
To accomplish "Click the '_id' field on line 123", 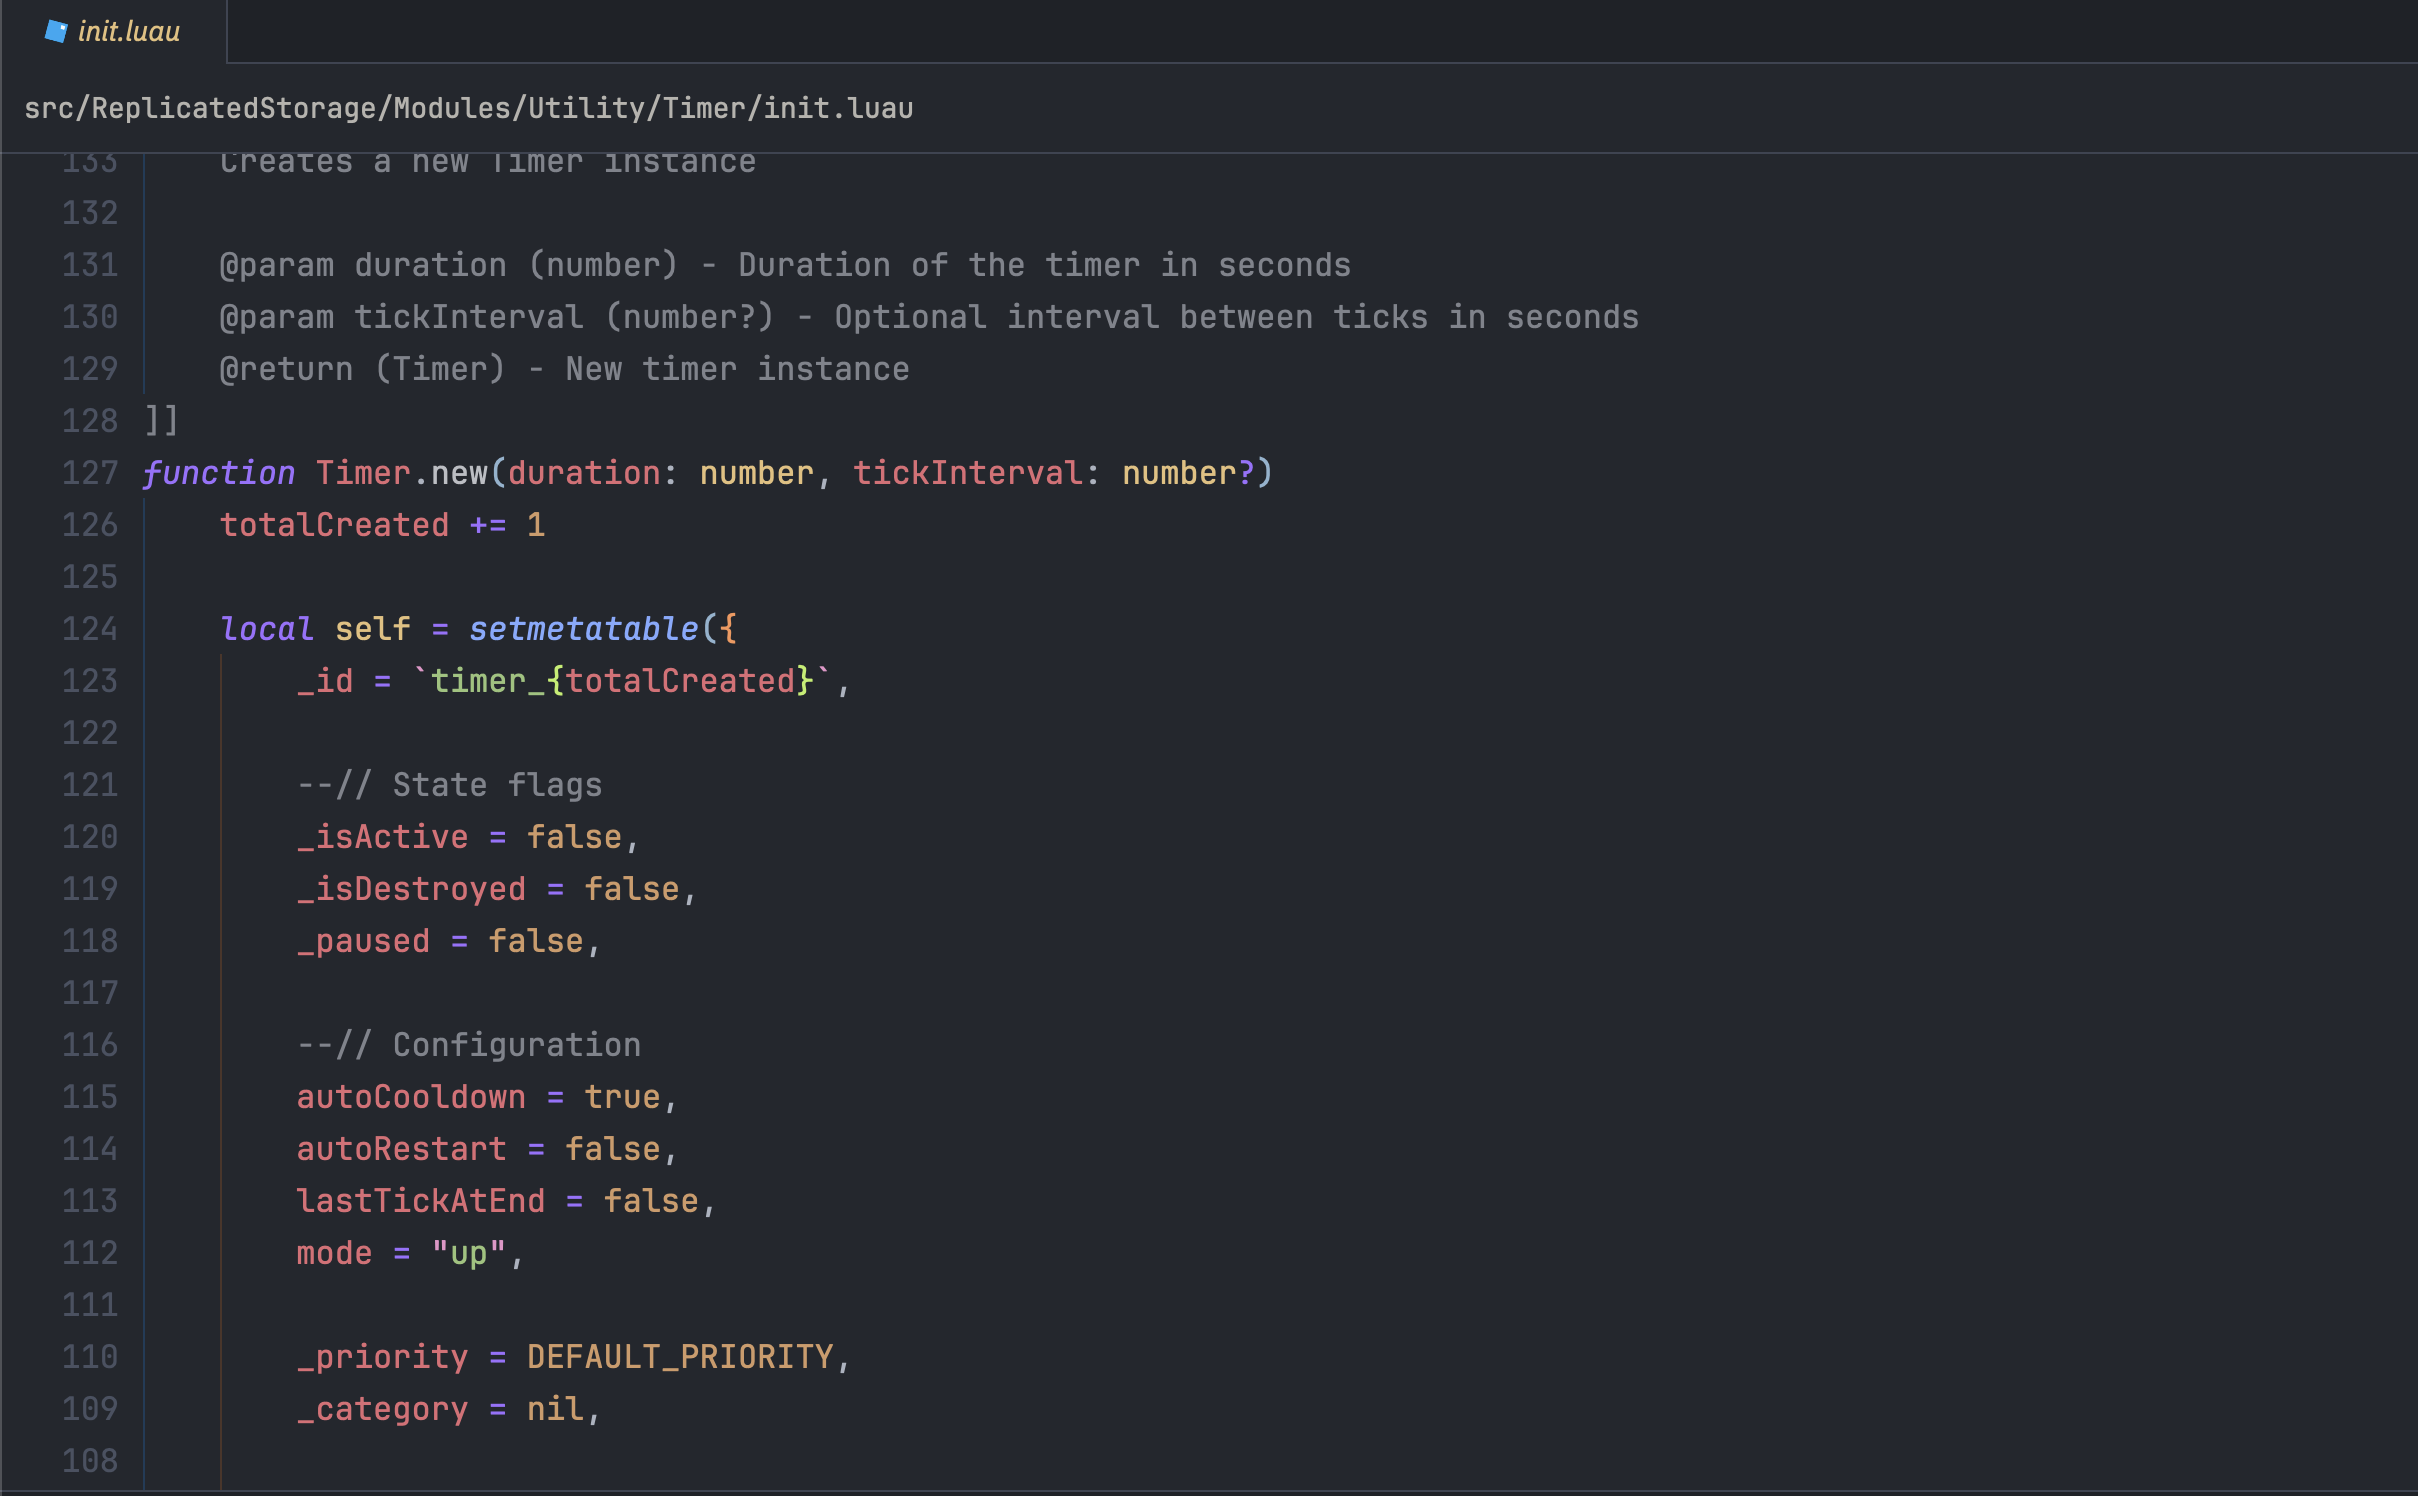I will (325, 681).
